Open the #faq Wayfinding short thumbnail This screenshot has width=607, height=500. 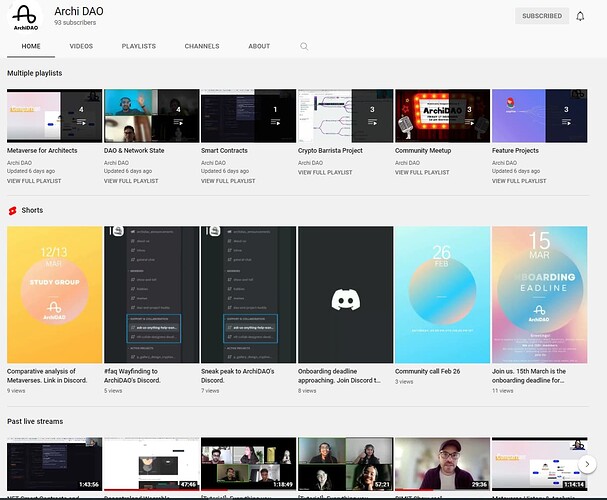(x=151, y=295)
